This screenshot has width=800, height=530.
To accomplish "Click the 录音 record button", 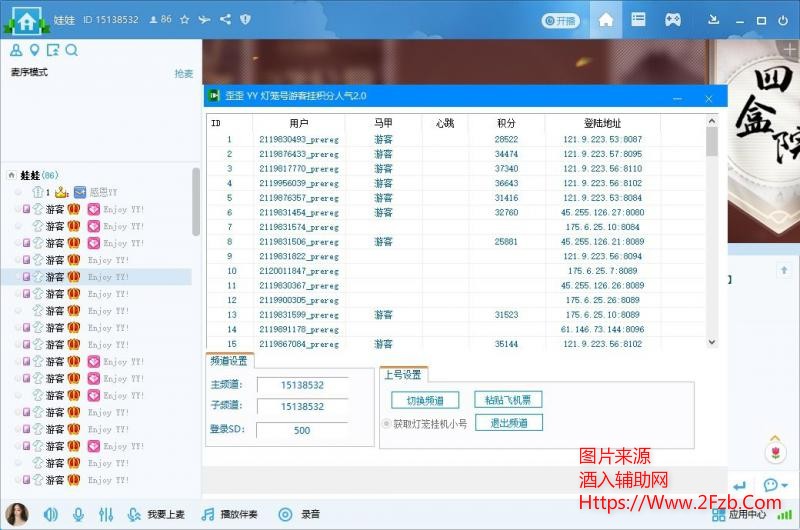I will tap(299, 514).
